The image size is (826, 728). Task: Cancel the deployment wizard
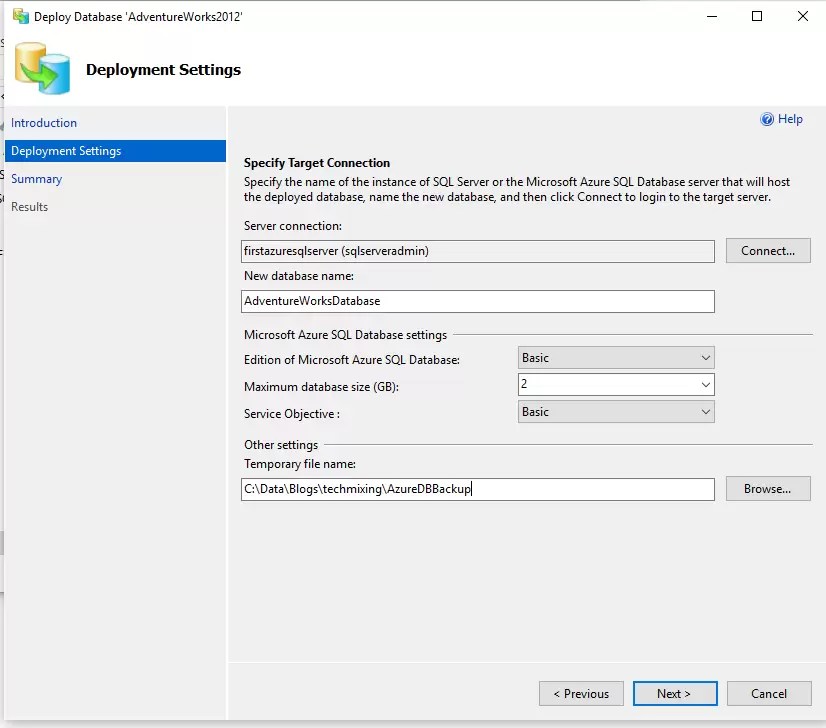(769, 694)
